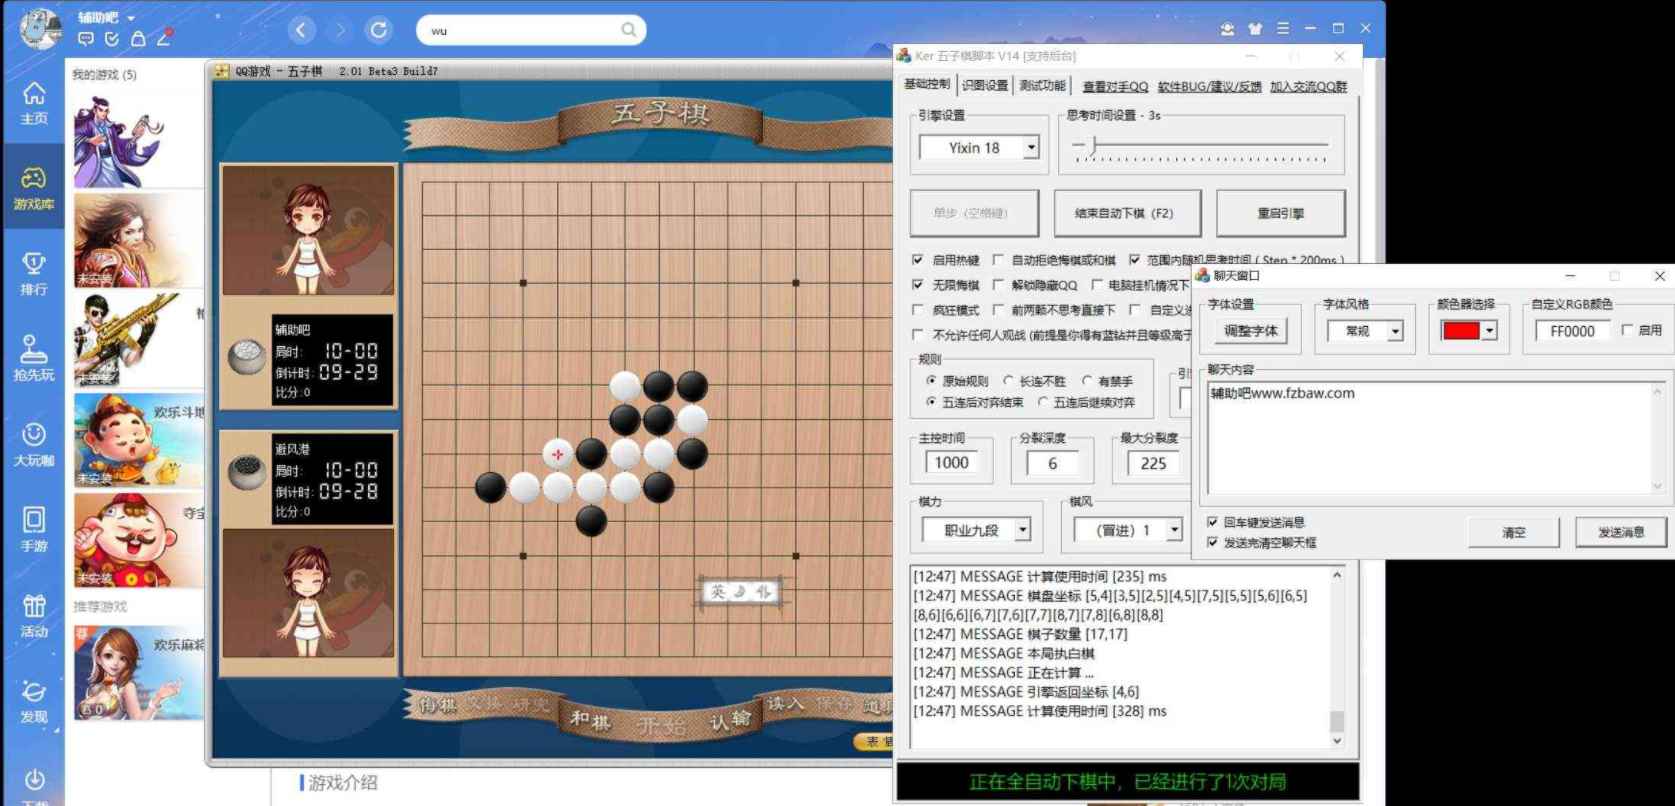
Task: Click the user icon in hall title bar
Action: [1227, 29]
